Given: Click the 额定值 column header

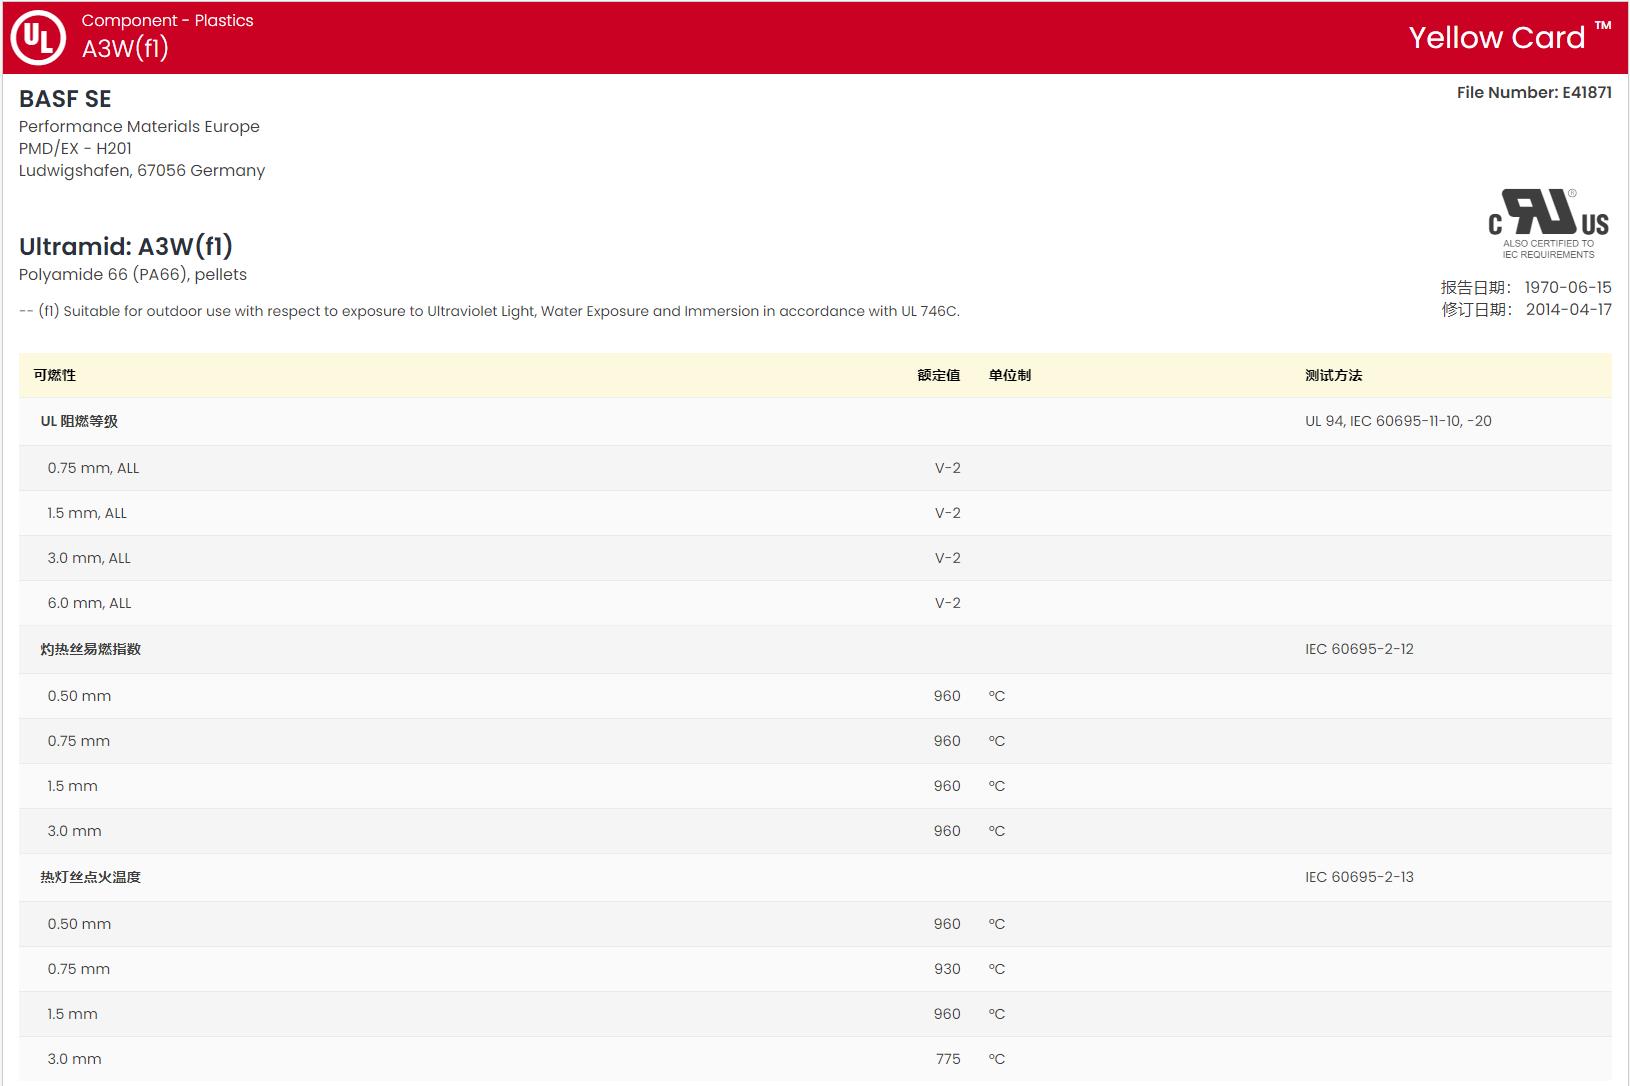Looking at the screenshot, I should click(x=938, y=375).
